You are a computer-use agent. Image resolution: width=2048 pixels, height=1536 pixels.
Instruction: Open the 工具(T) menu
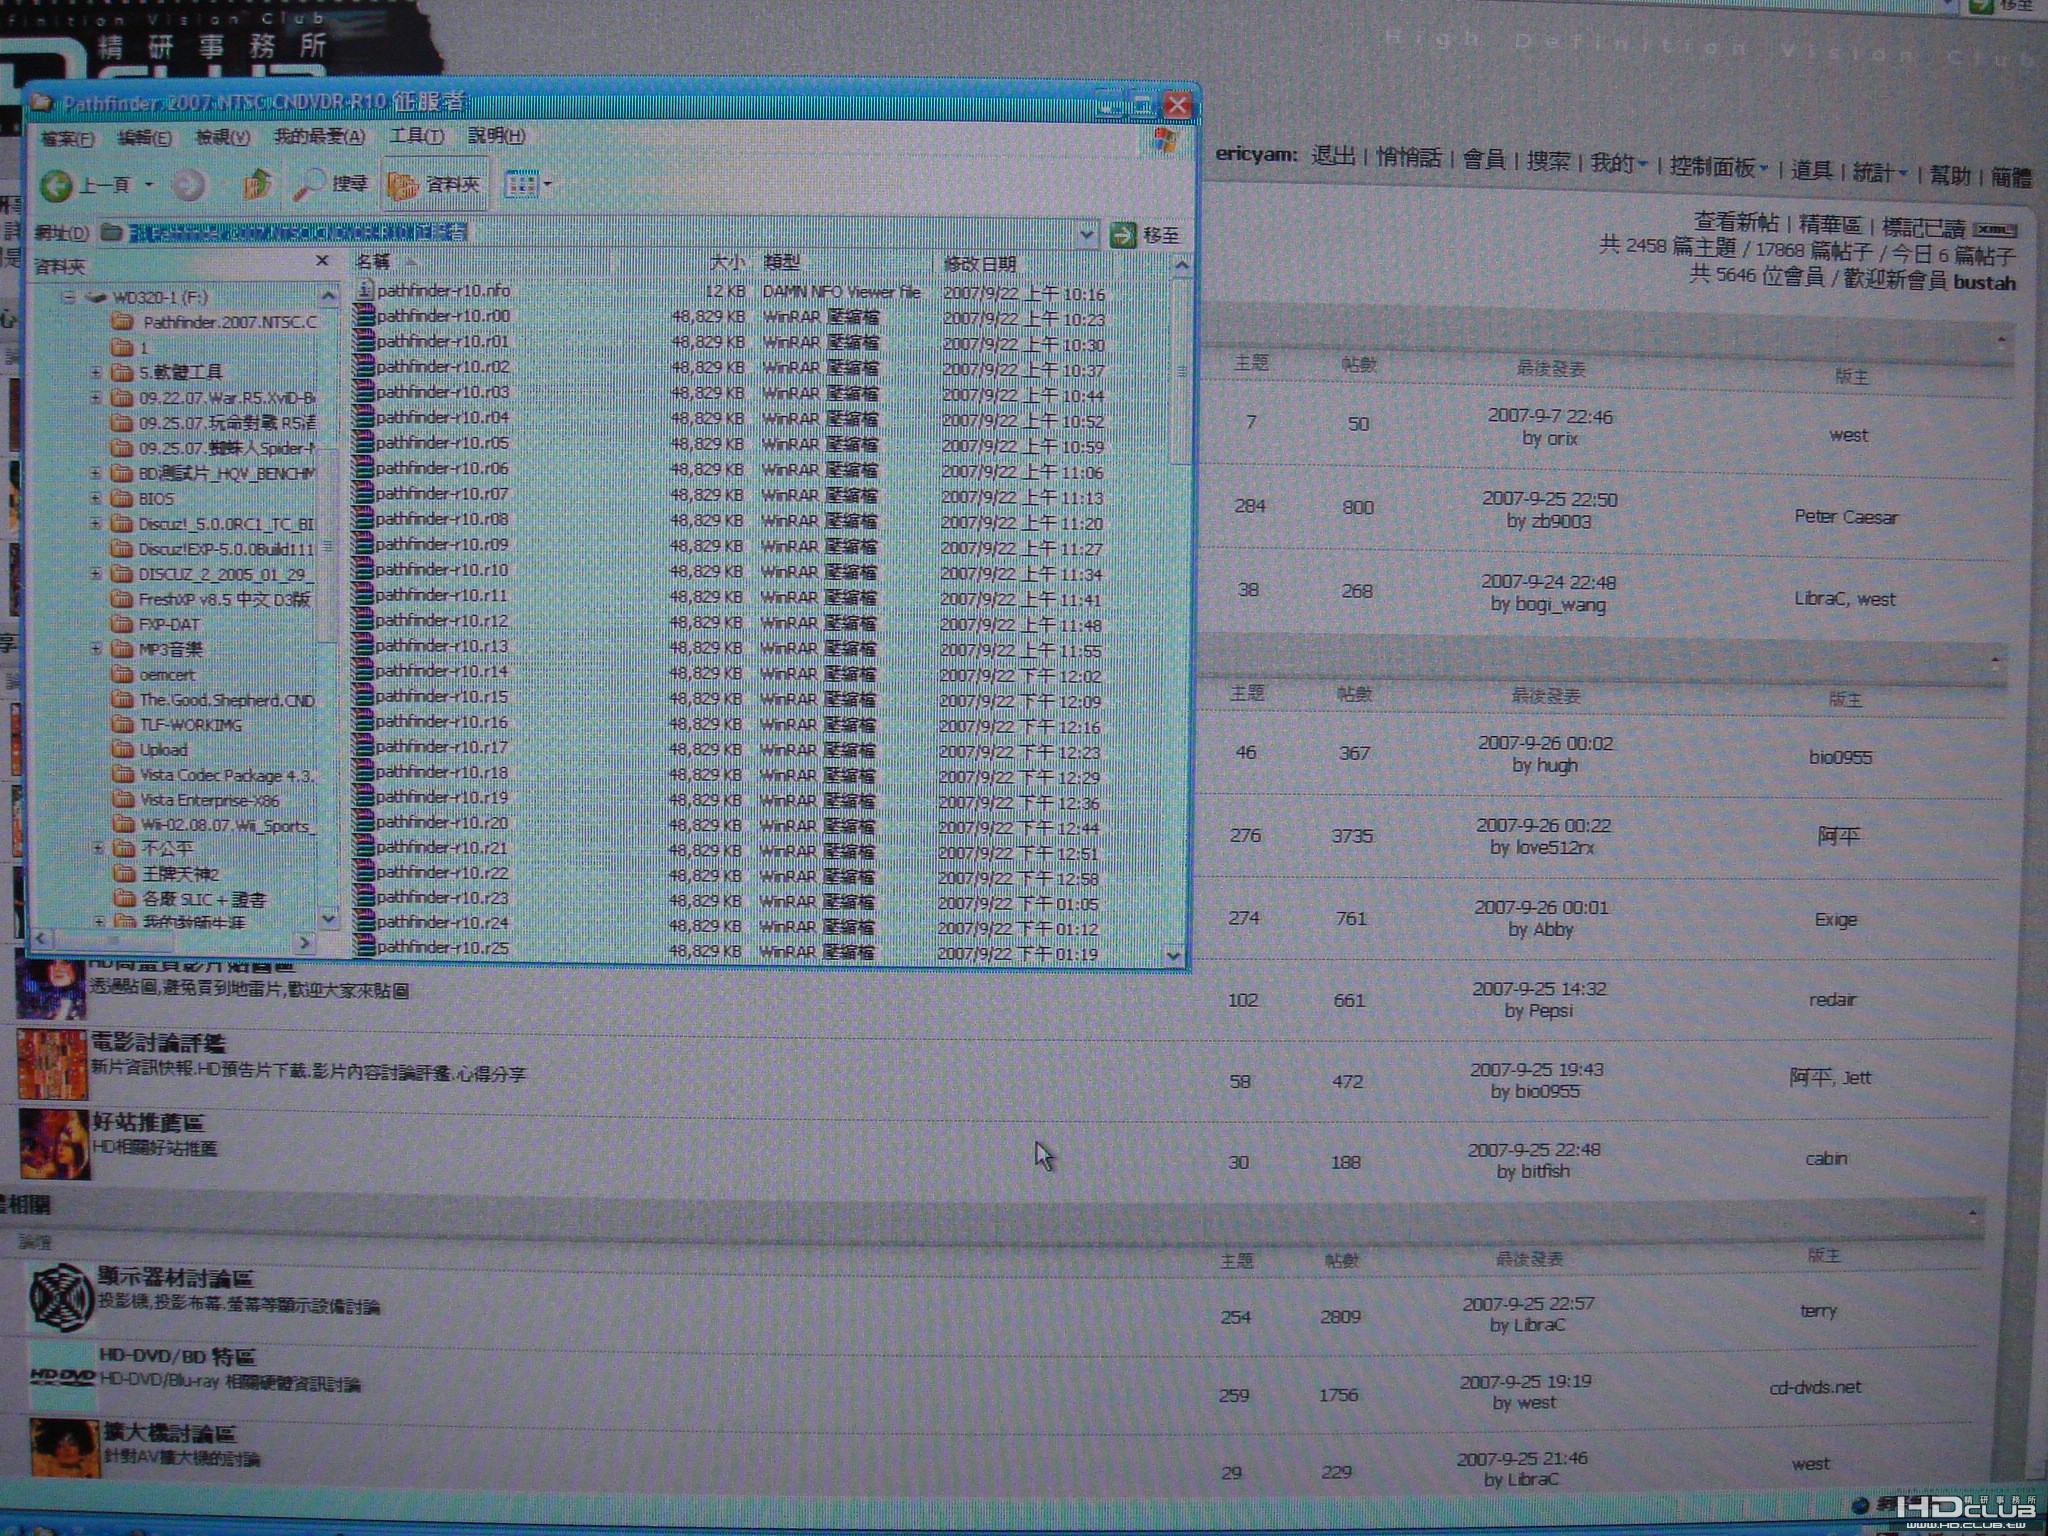[416, 135]
